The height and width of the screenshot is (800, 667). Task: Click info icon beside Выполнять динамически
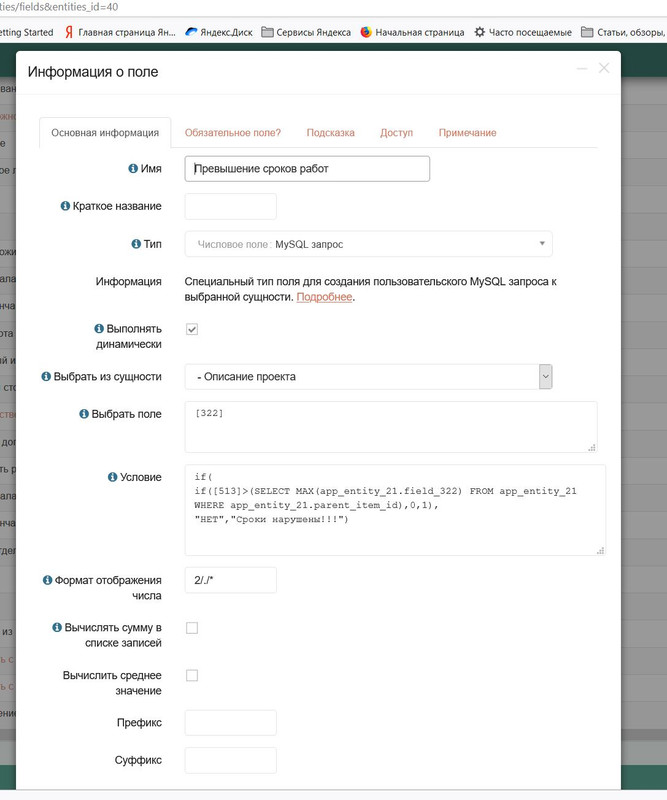(x=99, y=329)
